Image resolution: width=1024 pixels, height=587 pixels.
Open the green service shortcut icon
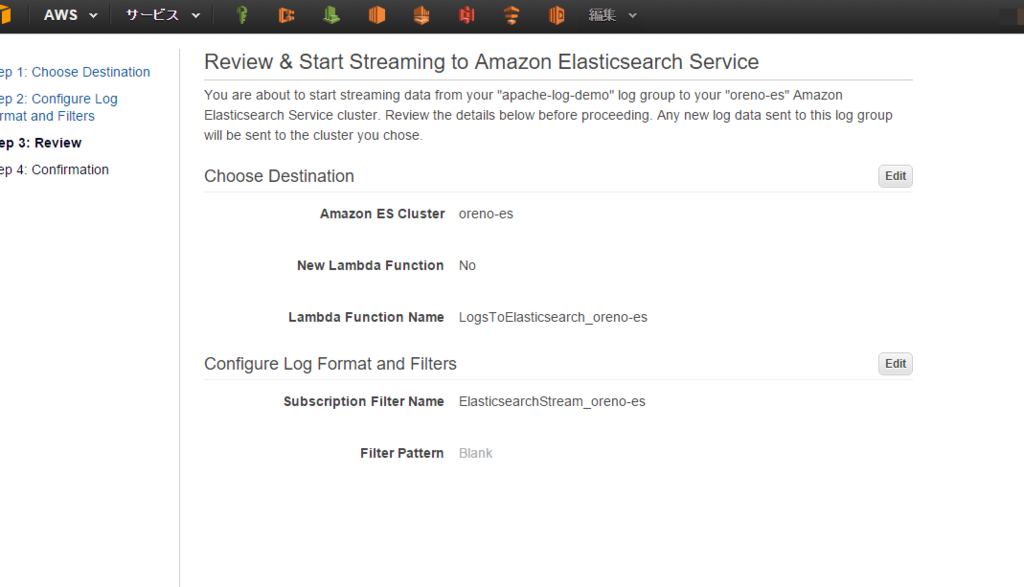coord(332,15)
